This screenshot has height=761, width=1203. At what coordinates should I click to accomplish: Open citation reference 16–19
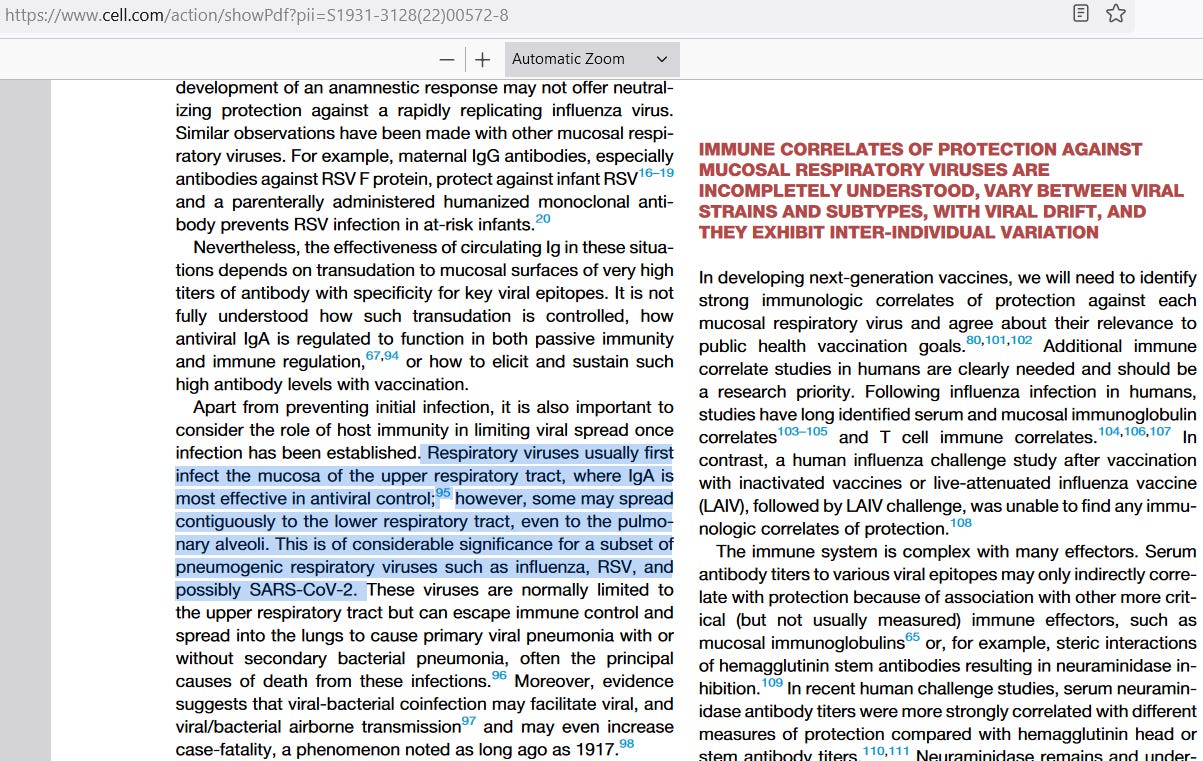(656, 173)
